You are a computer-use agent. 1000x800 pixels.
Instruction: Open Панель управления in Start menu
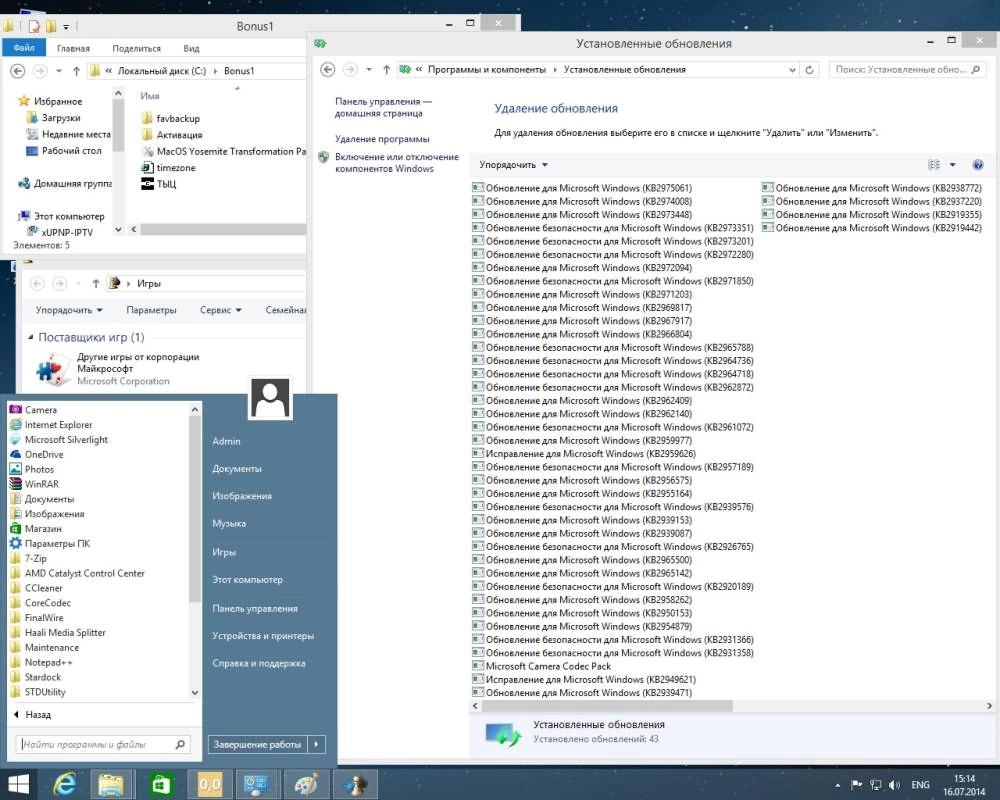pos(254,608)
